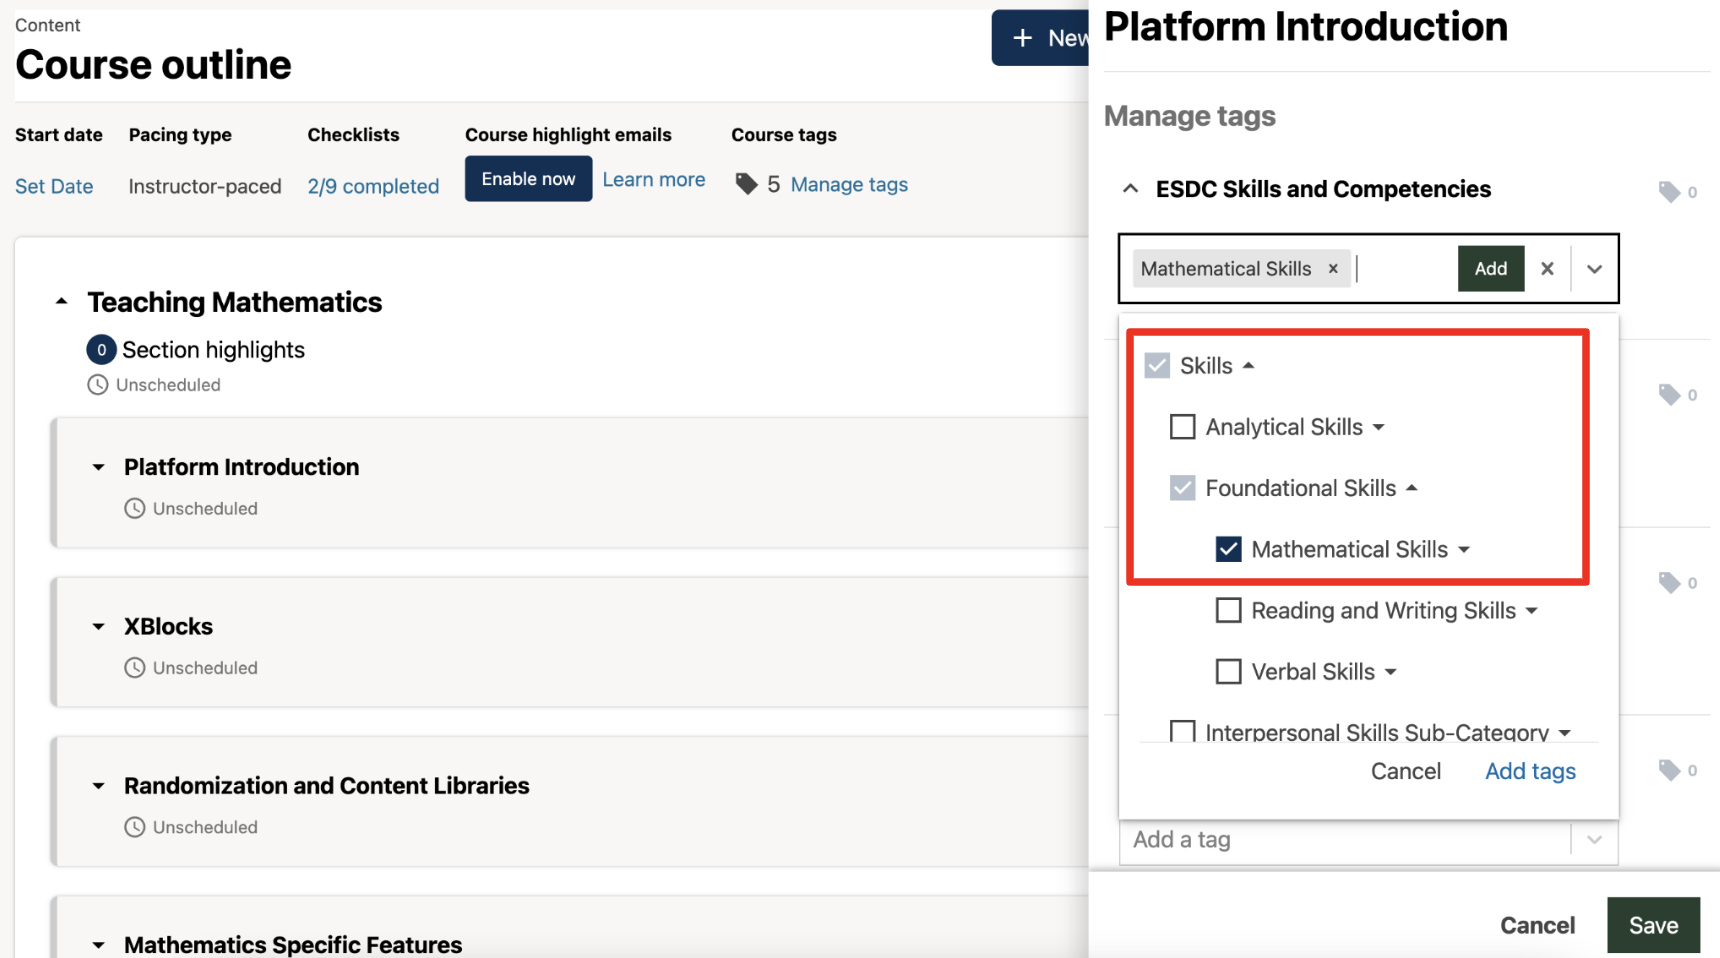
Task: Open the tag selector dropdown chevron
Action: tap(1594, 269)
